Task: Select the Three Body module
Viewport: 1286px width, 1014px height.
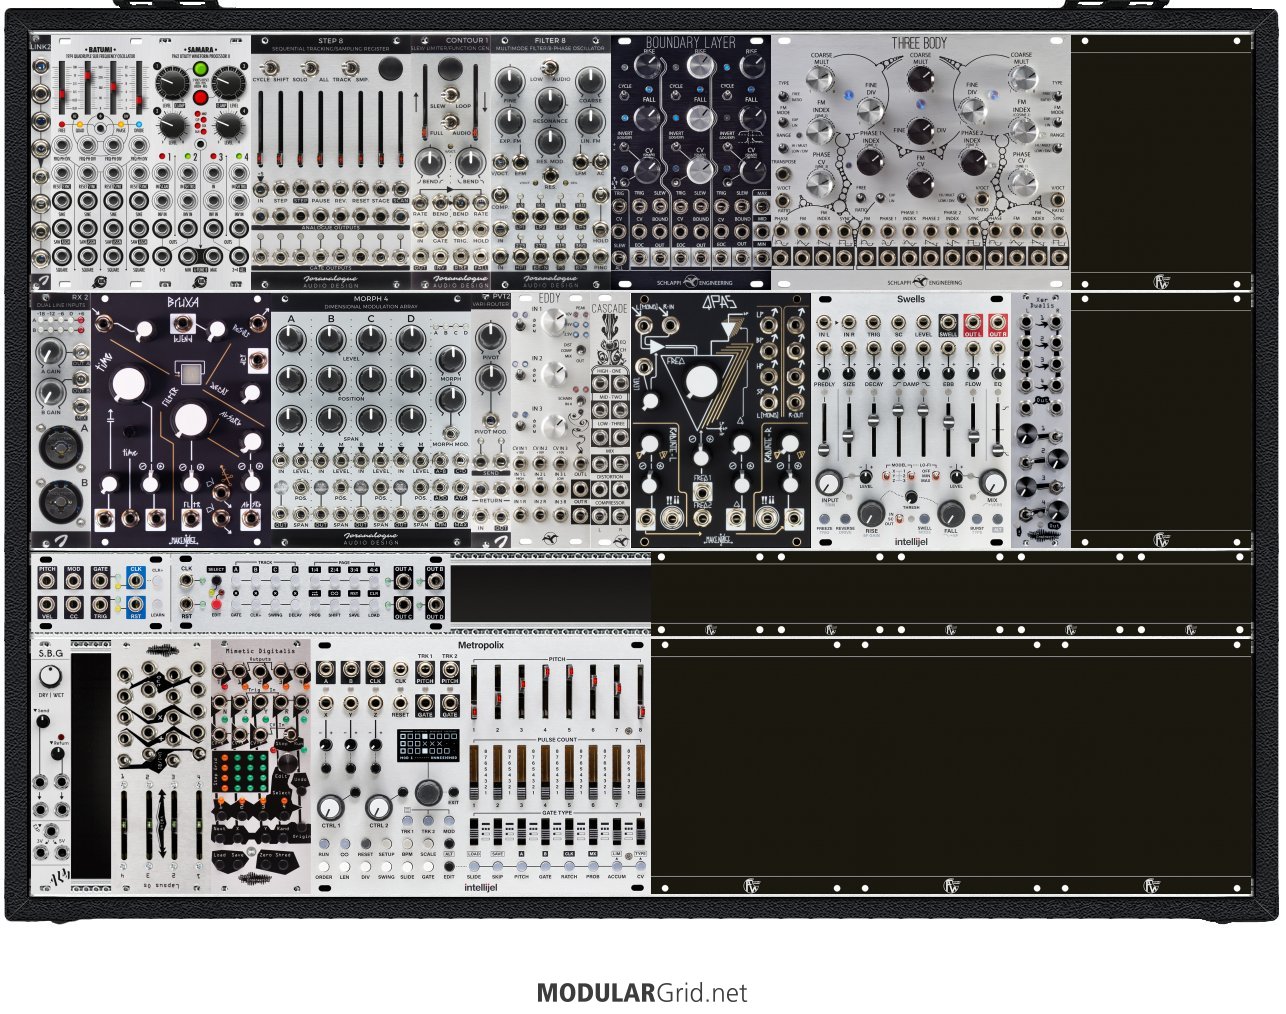Action: 920,161
